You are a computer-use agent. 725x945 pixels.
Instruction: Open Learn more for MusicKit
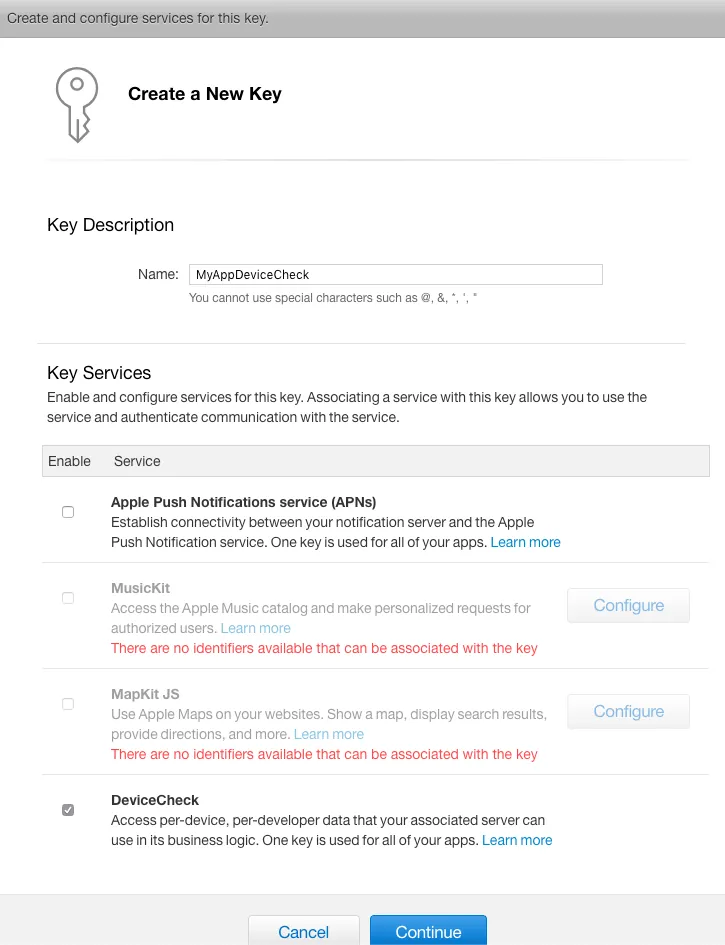click(255, 628)
